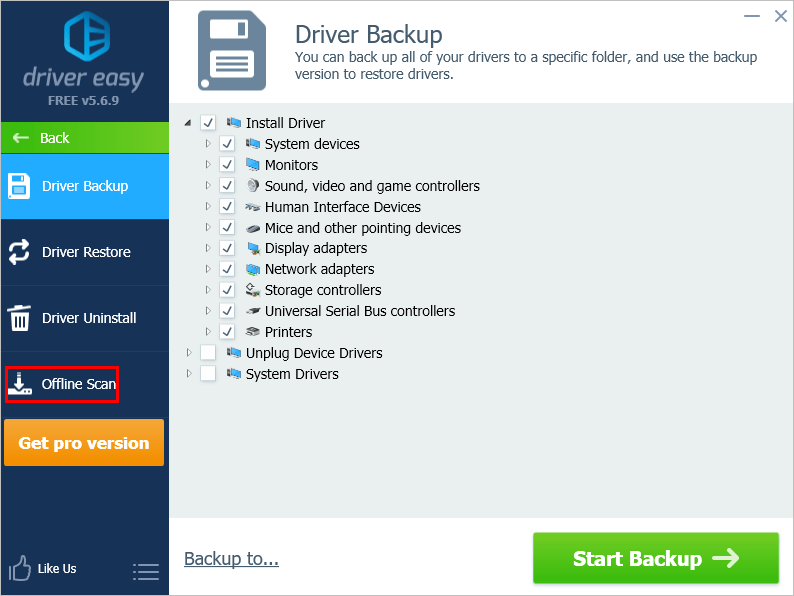The width and height of the screenshot is (794, 596).
Task: Uncheck Universal Serial Bus controllers checkbox
Action: 227,310
